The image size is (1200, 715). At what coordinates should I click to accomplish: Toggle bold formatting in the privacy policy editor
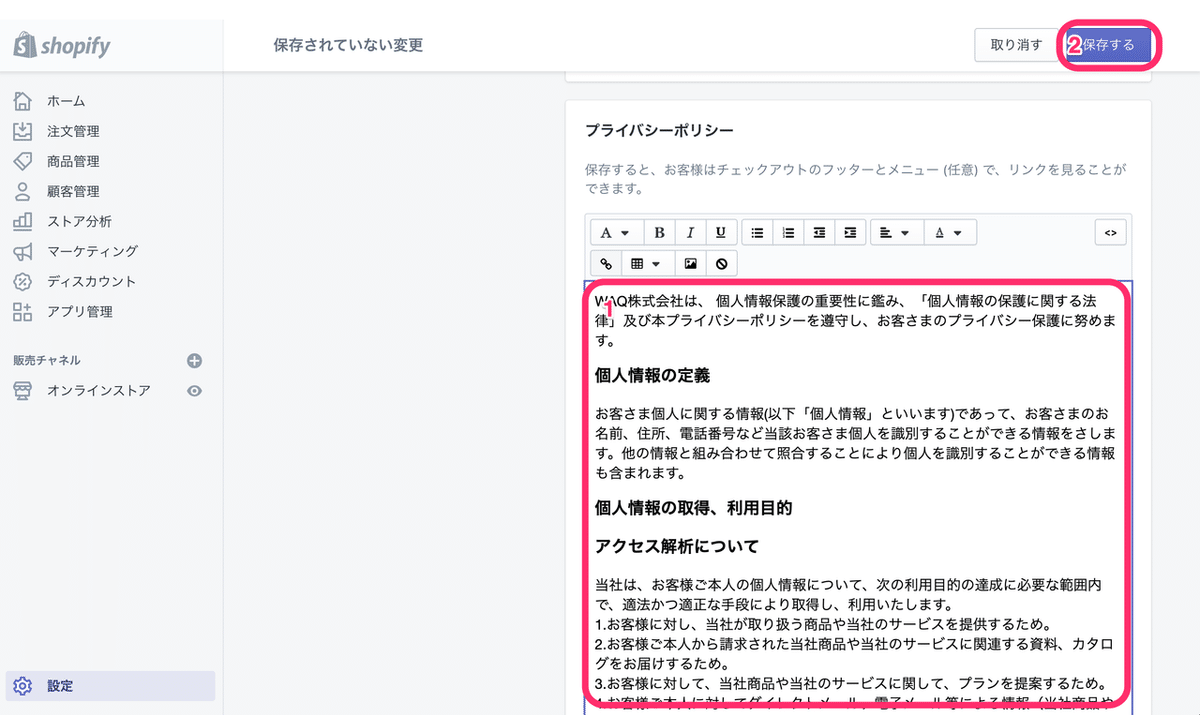(659, 232)
